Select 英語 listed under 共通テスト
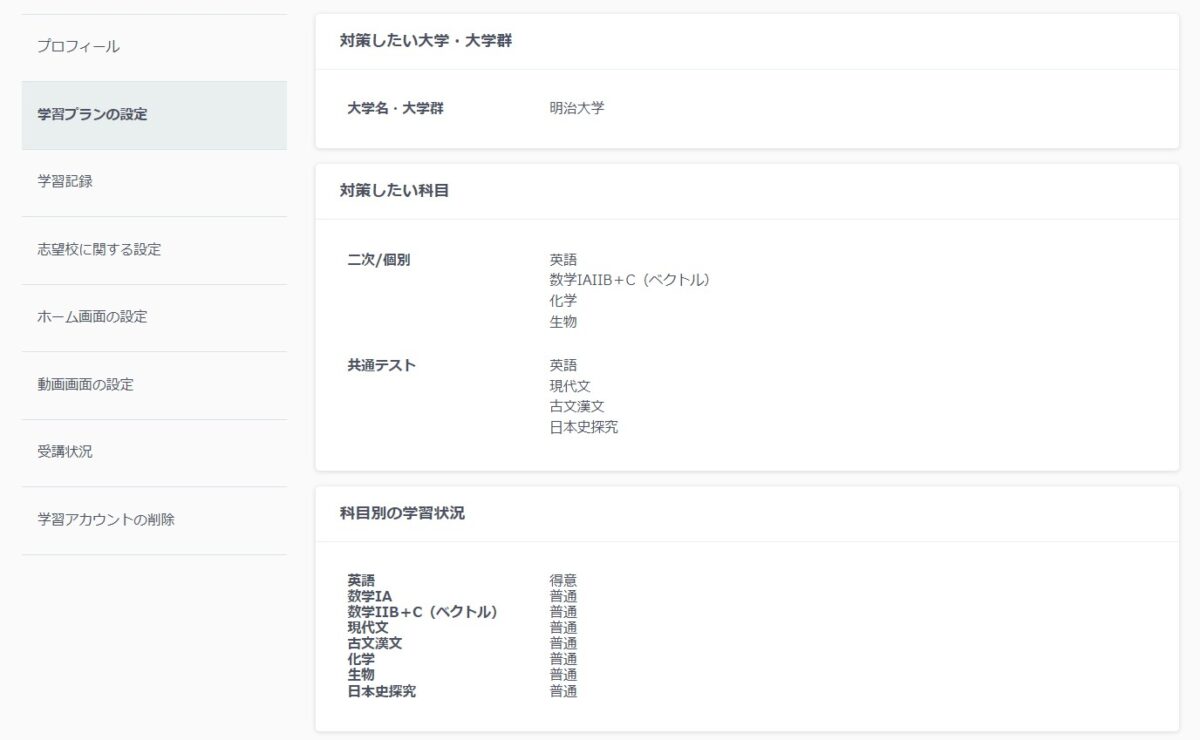 (x=563, y=365)
